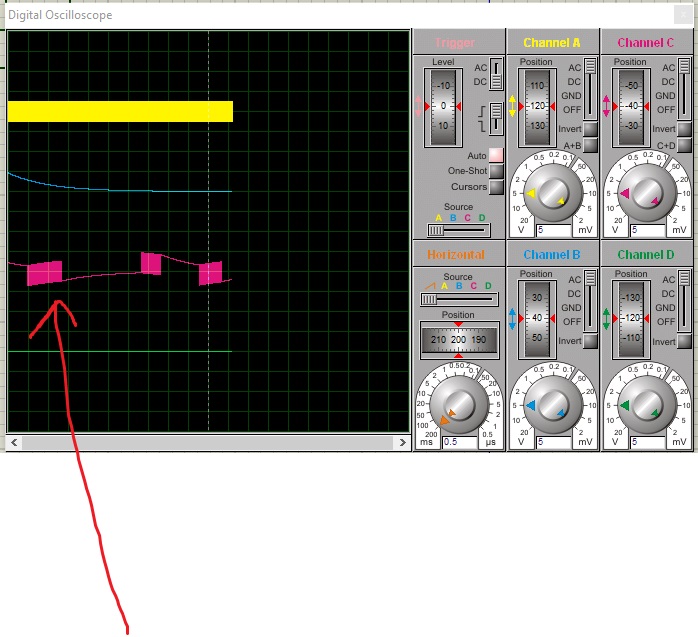
Task: Click the Digital Oscilloscope title text
Action: 60,15
